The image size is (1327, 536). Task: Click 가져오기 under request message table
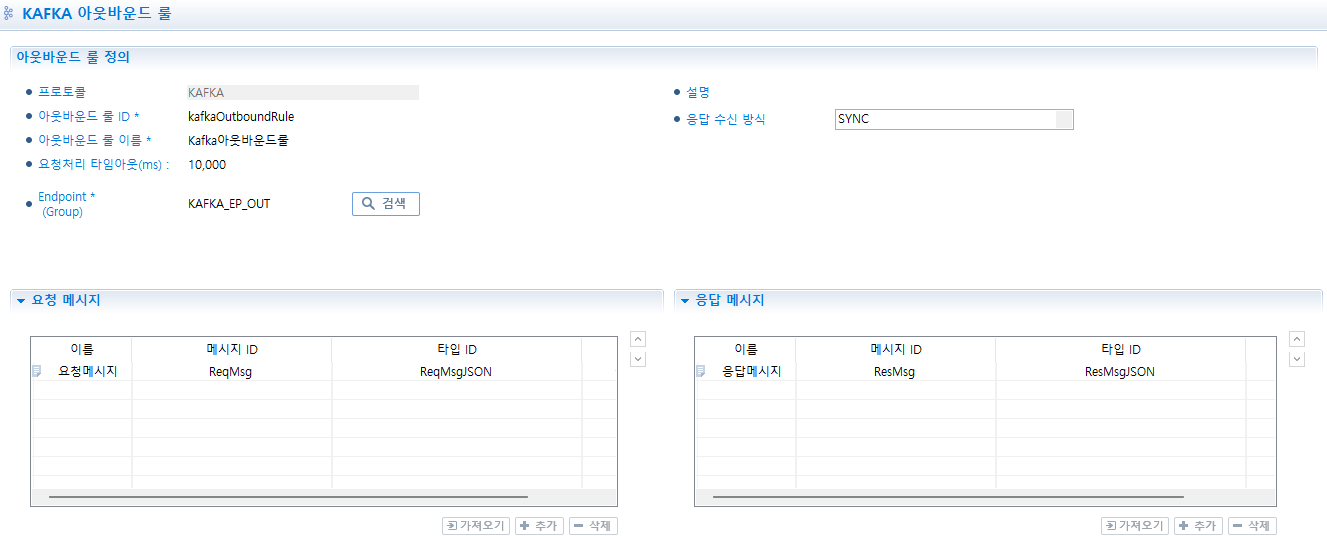476,525
